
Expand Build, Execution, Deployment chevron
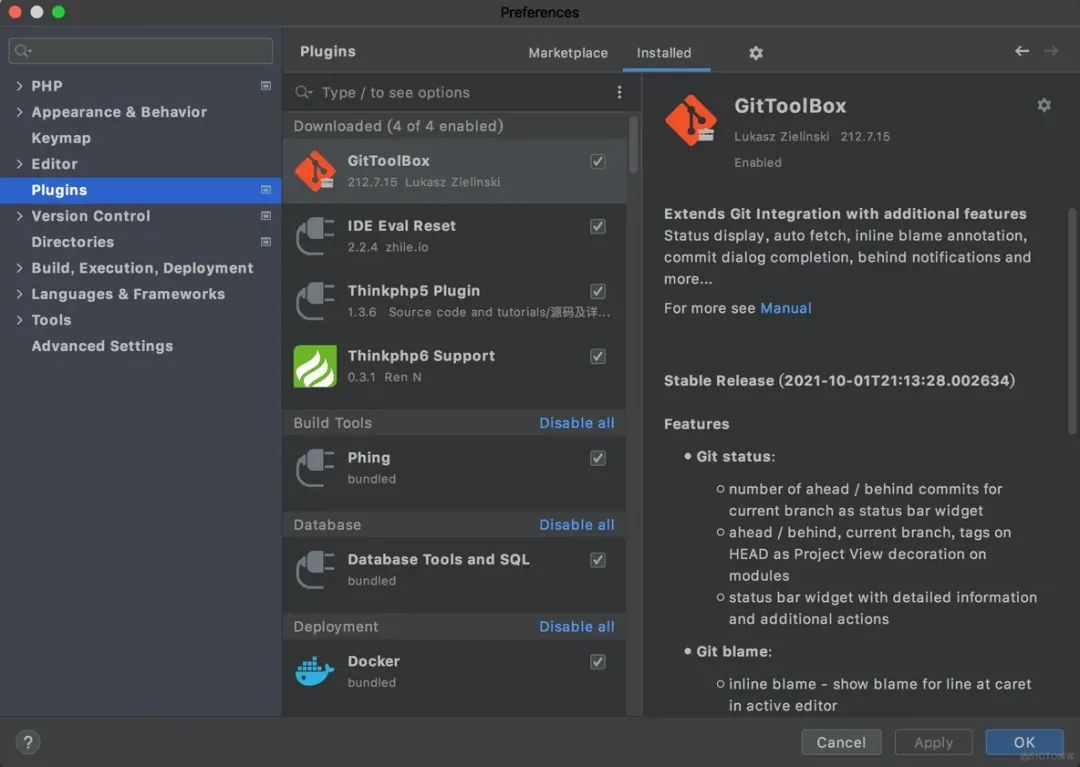point(19,268)
